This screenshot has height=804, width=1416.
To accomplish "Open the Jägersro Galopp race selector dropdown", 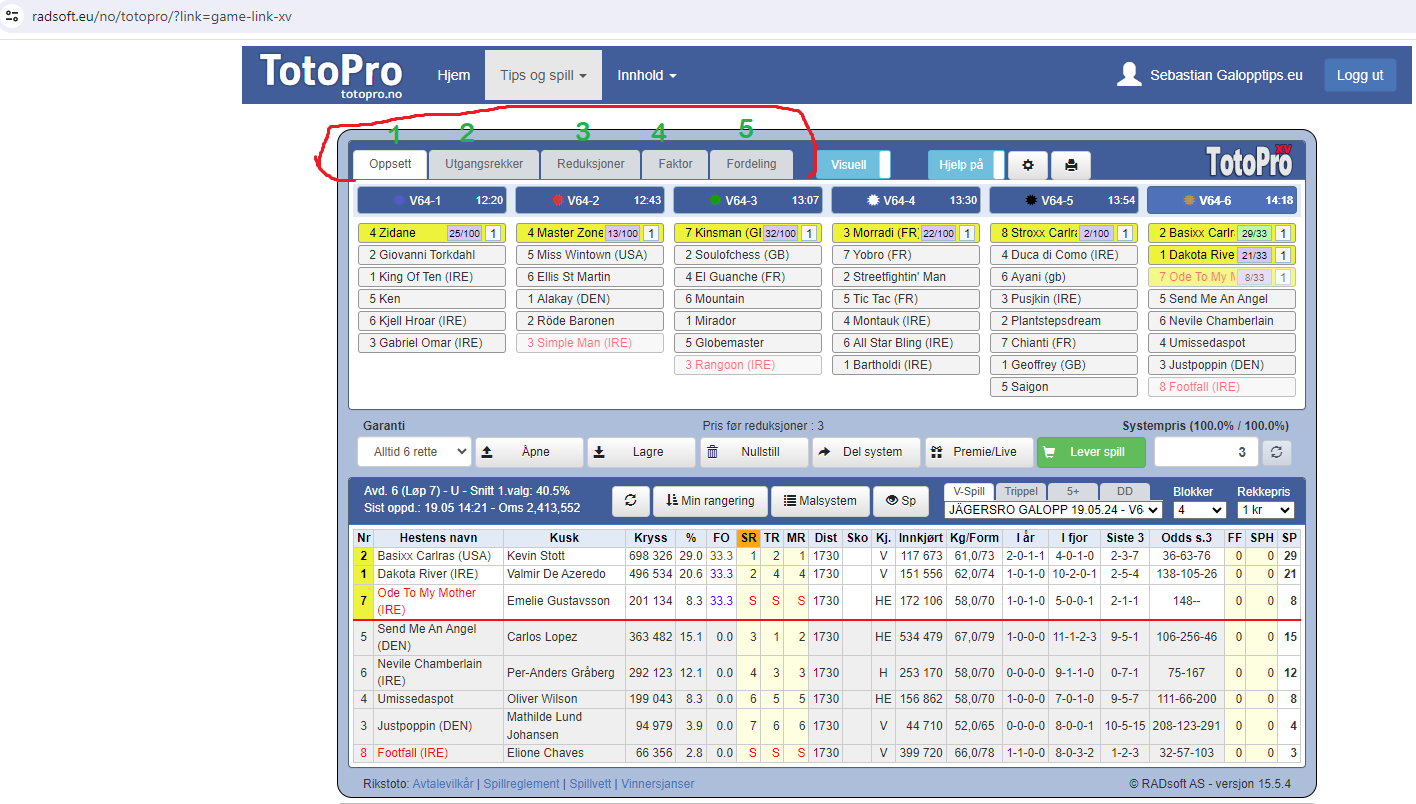I will tap(1053, 510).
